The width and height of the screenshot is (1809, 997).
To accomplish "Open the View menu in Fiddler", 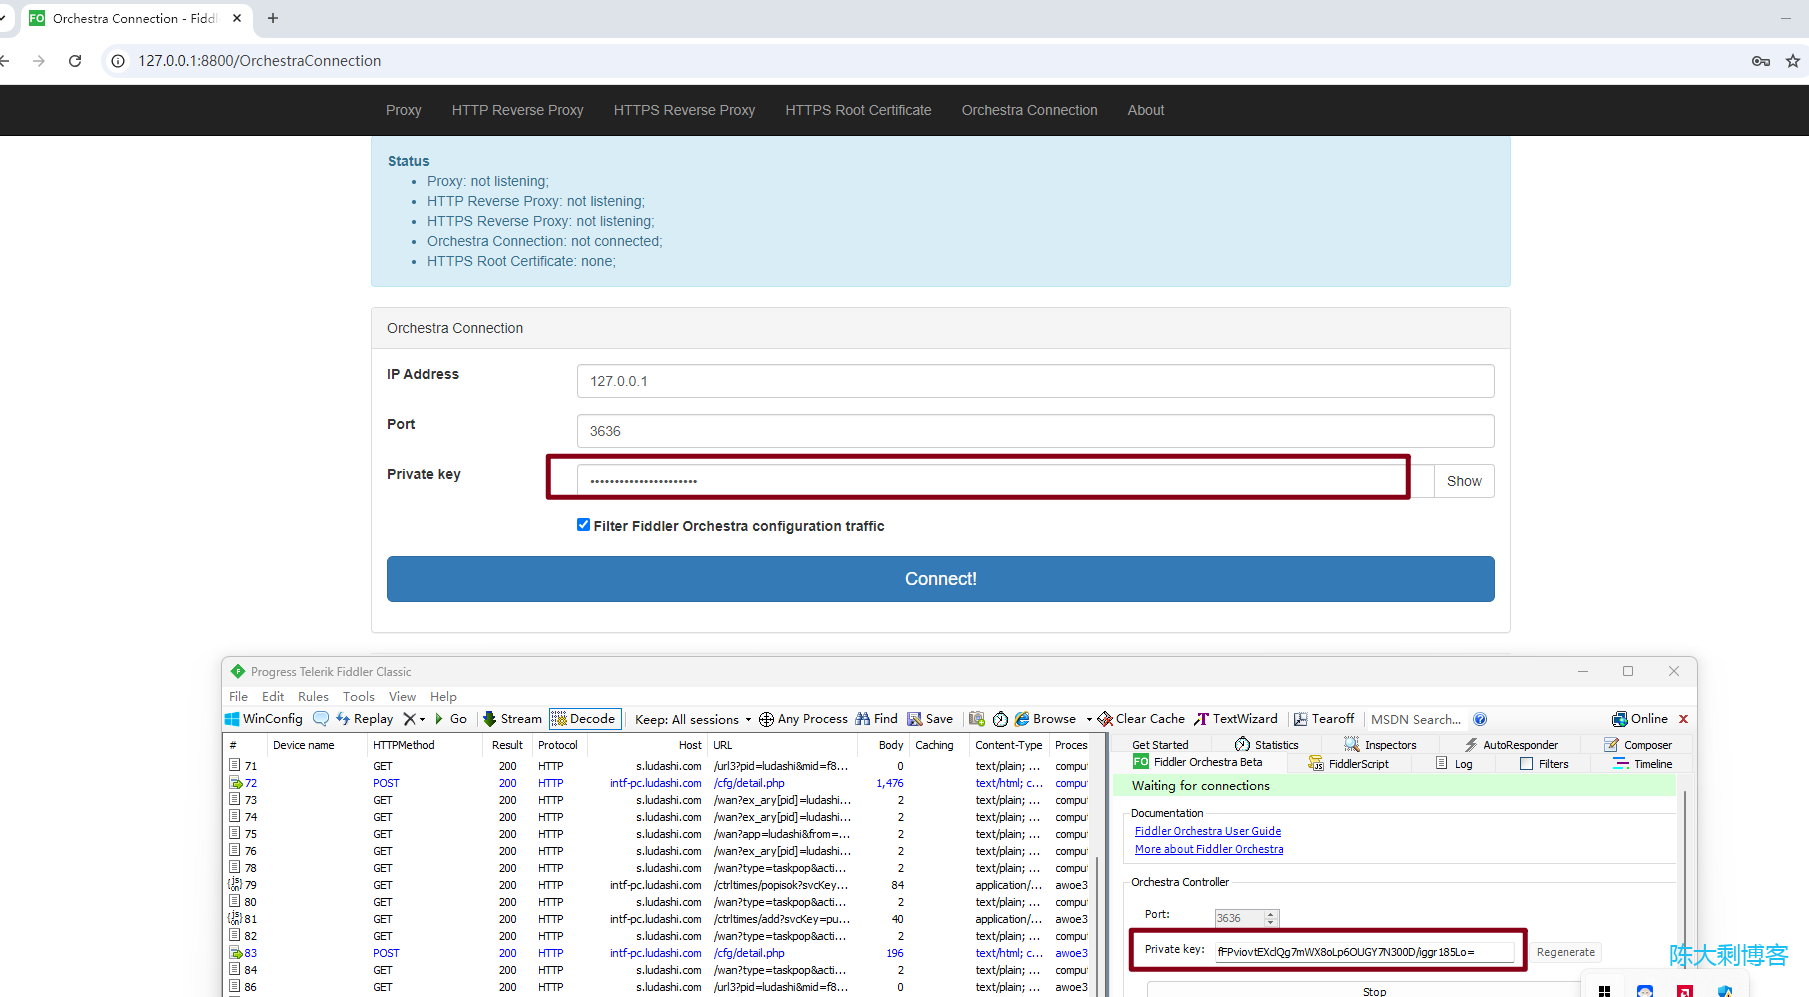I will [x=402, y=697].
